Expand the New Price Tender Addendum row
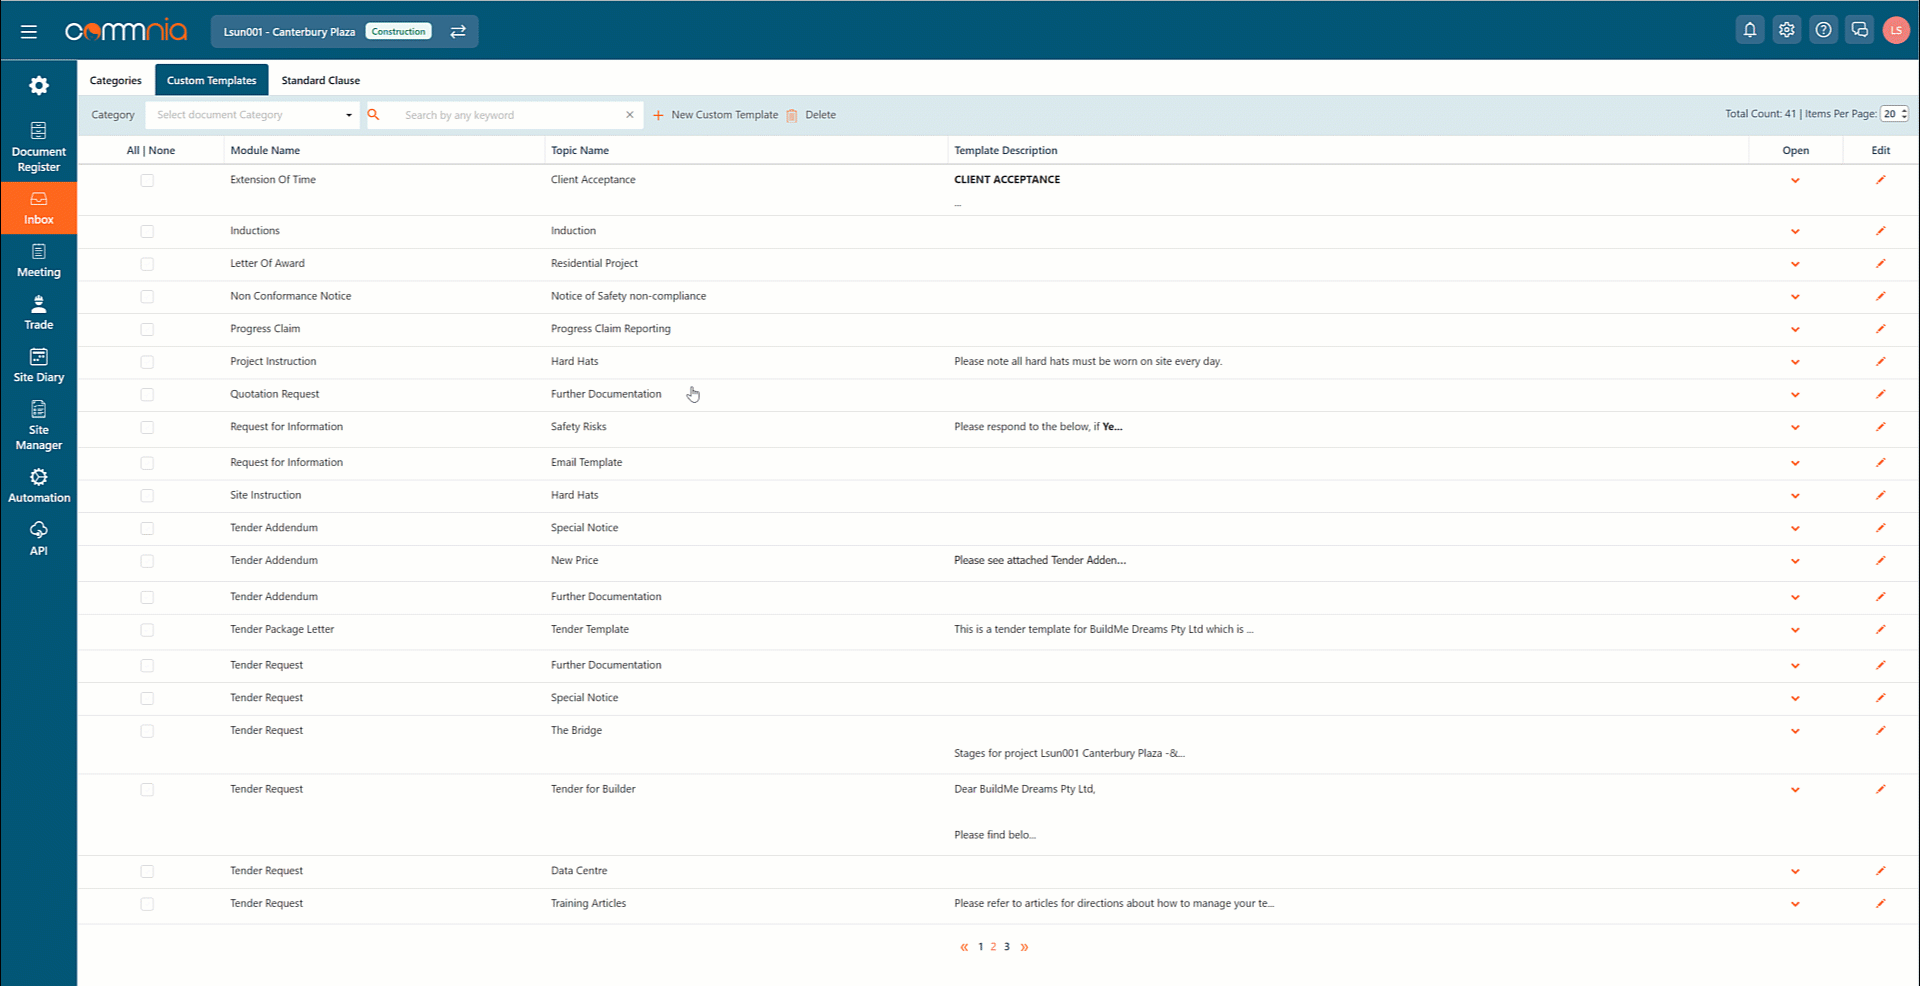The height and width of the screenshot is (986, 1920). [1795, 561]
